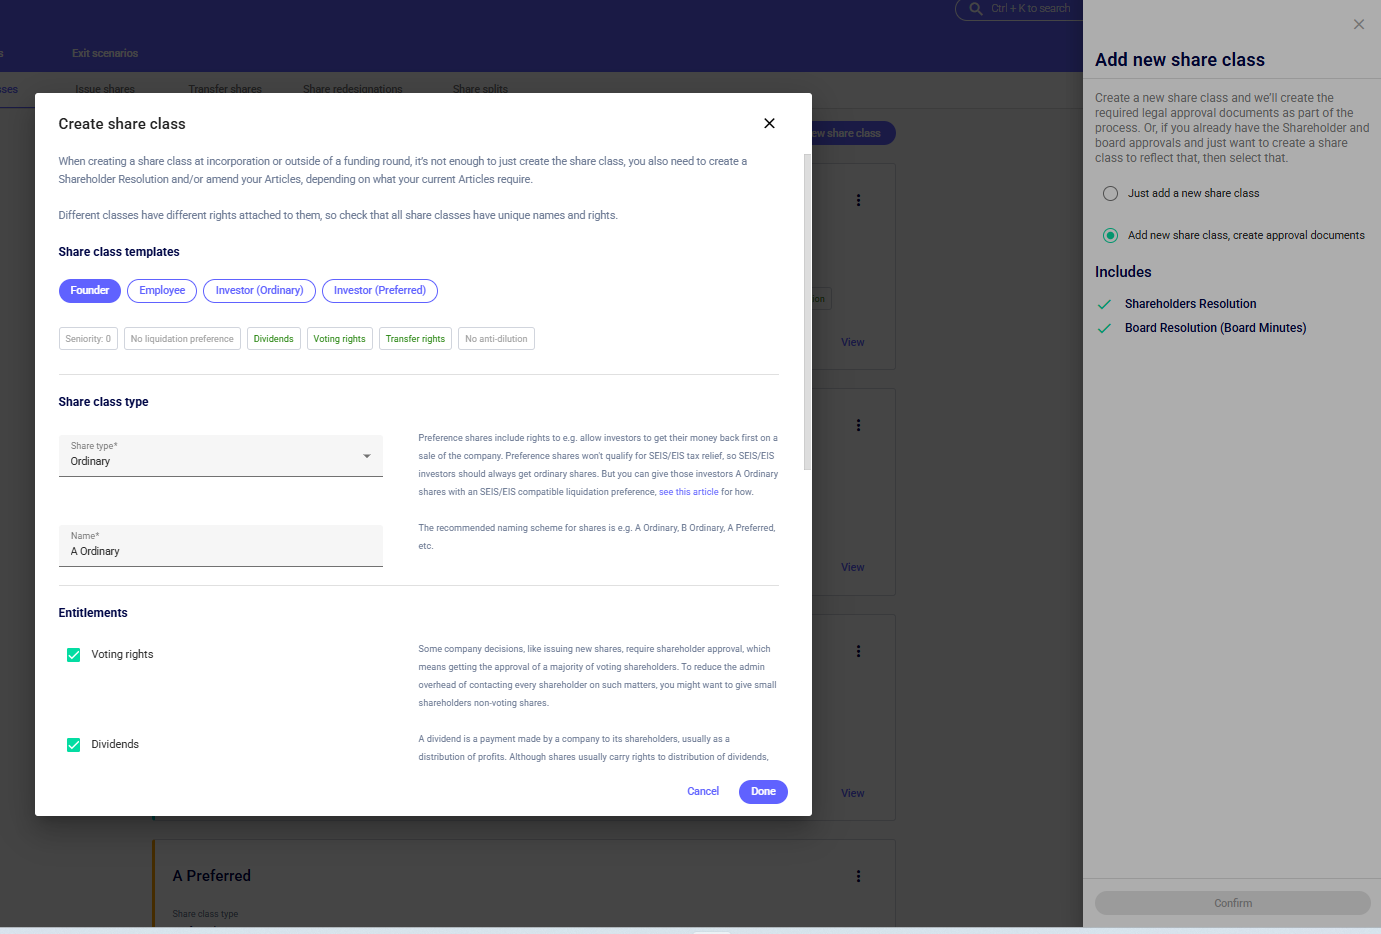Untick the Dividends checkbox
The width and height of the screenshot is (1381, 934).
74,745
